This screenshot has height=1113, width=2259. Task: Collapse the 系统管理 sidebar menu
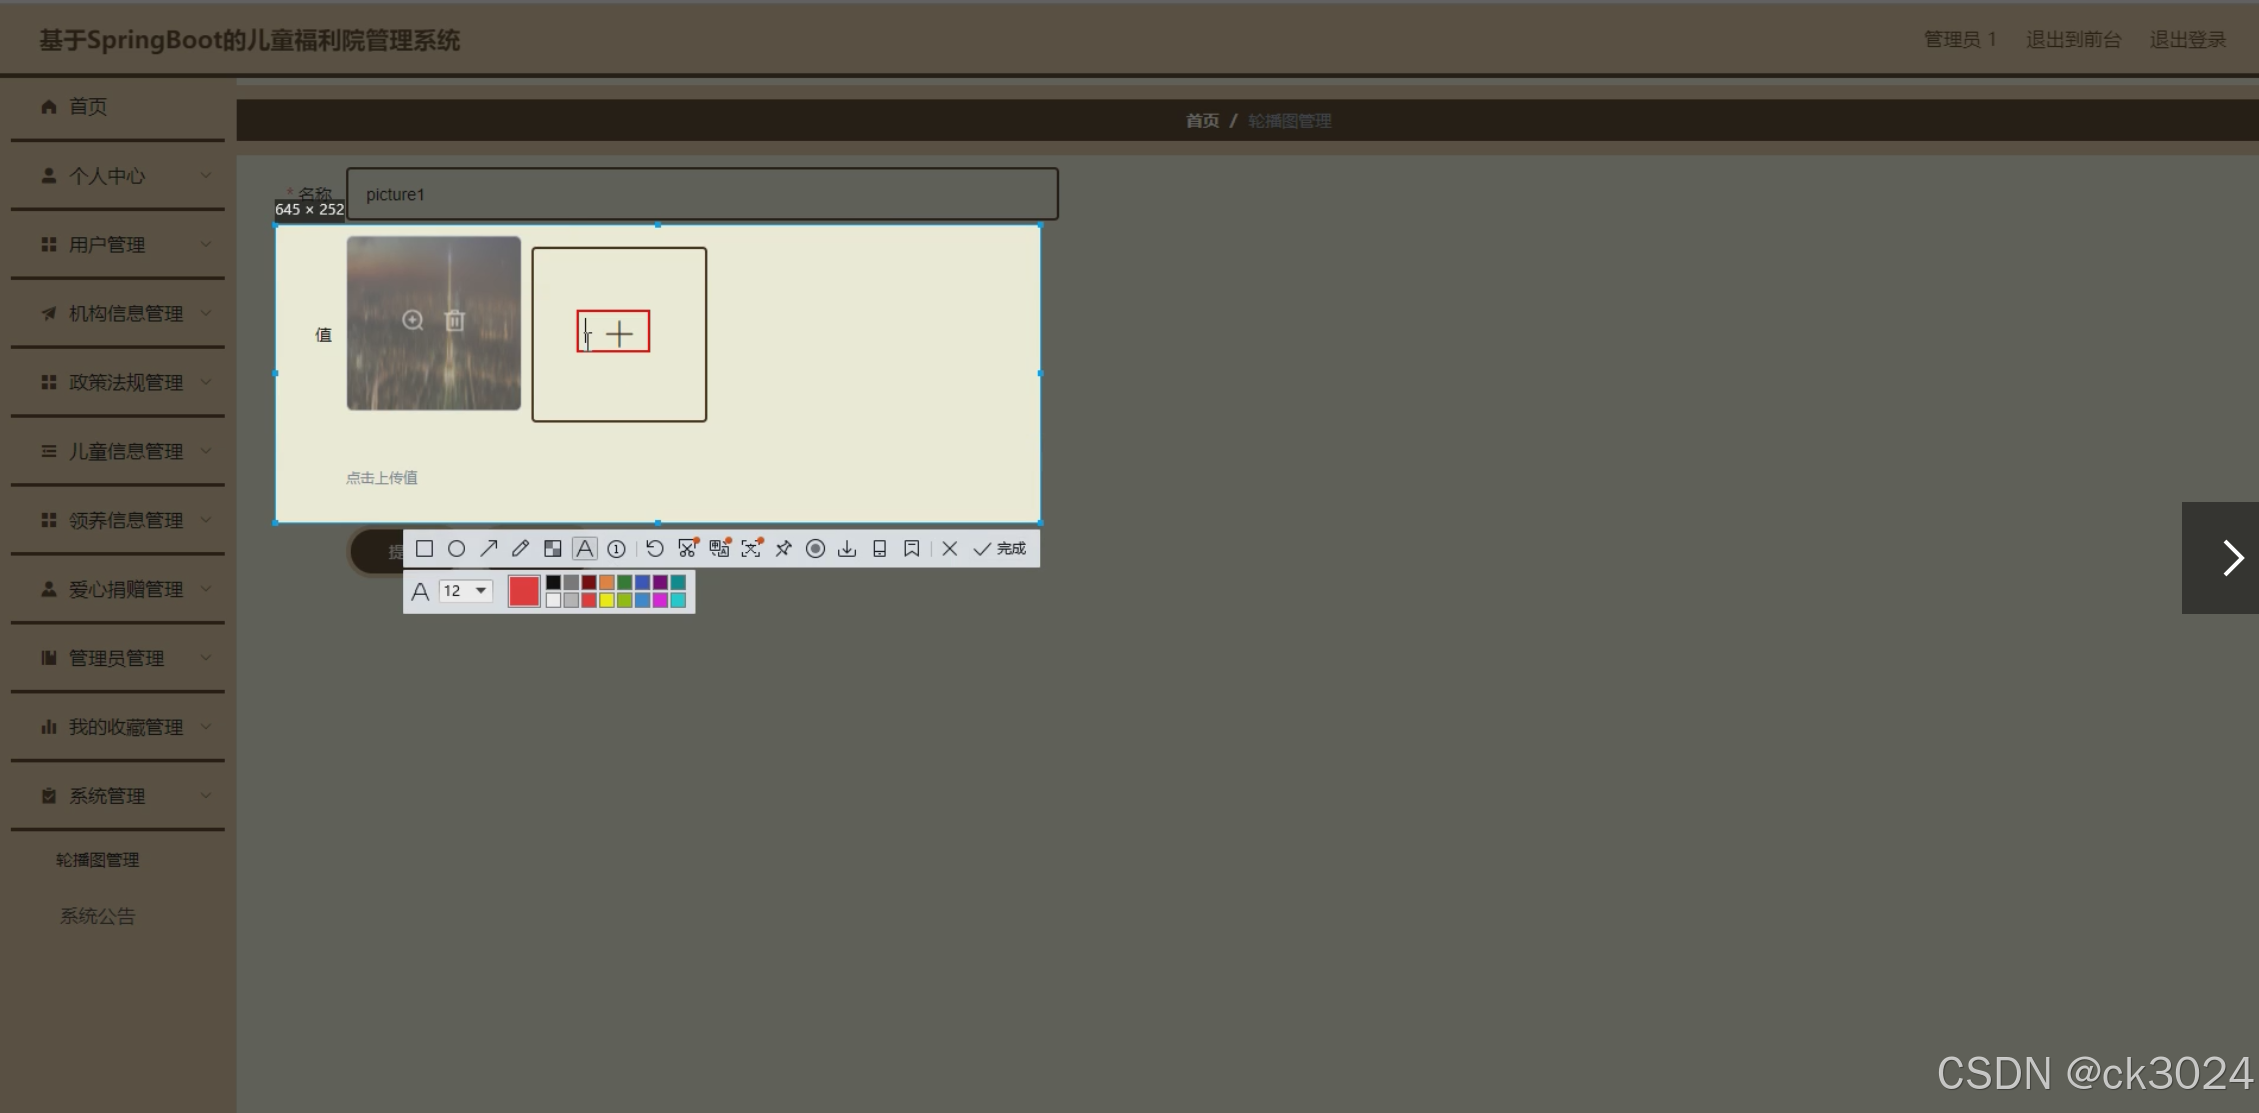118,796
